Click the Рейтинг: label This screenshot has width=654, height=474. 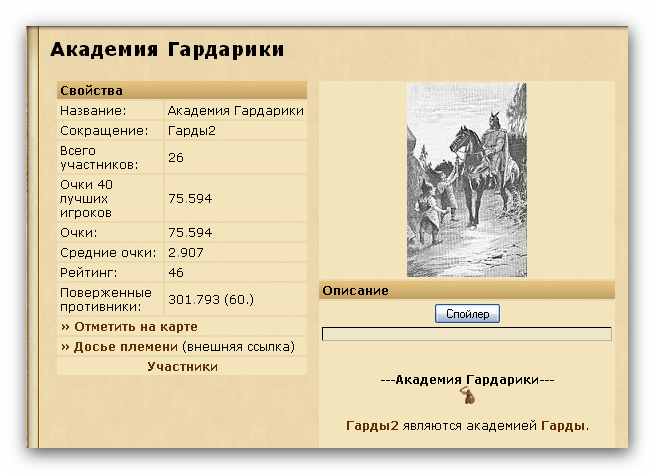(89, 272)
